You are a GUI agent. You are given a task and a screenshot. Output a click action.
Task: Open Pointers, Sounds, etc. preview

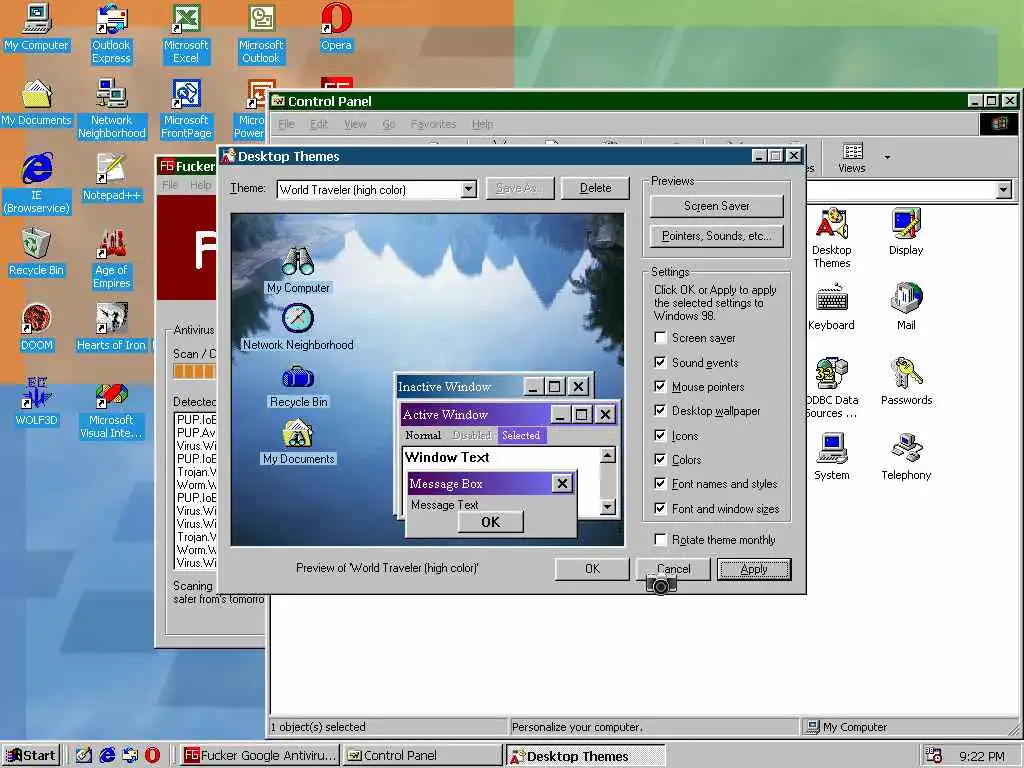point(716,236)
